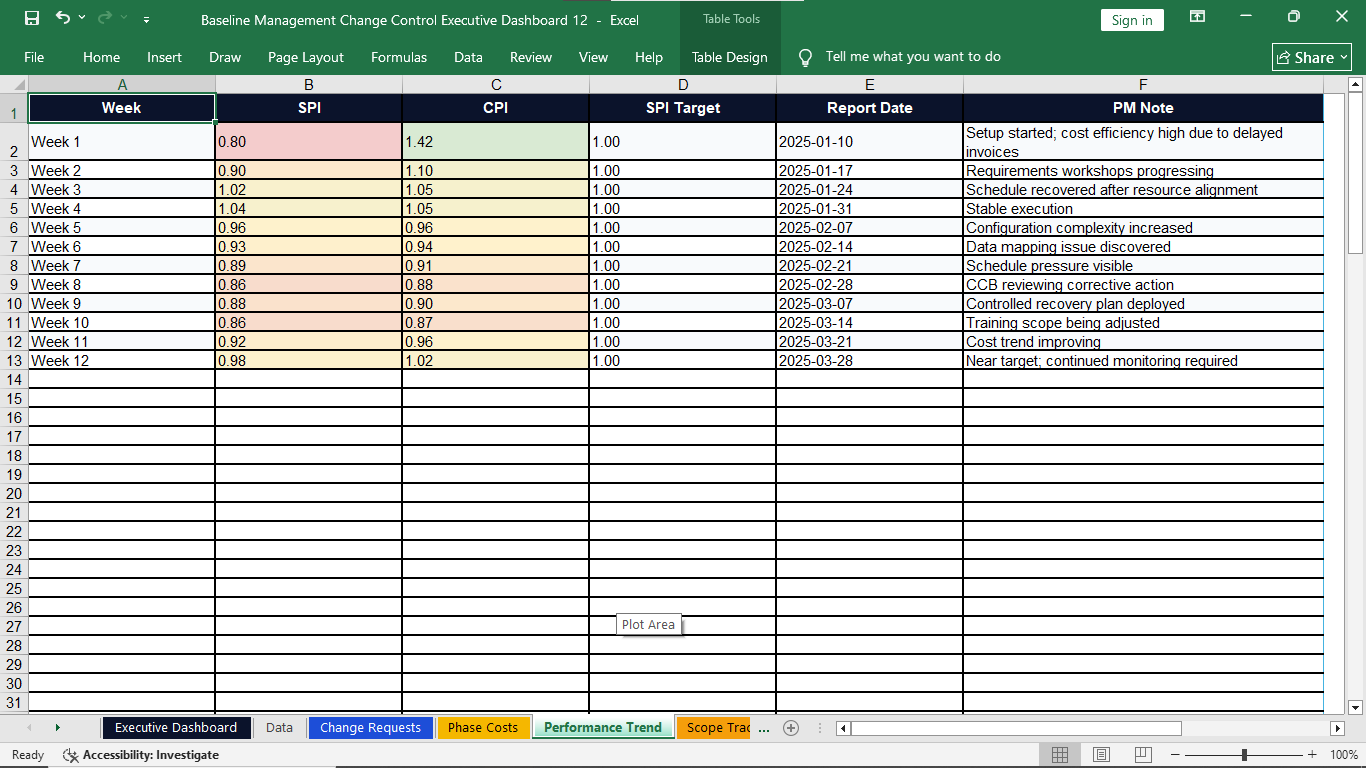Open the Draw ribbon tab
Viewport: 1366px width, 768px height.
pyautogui.click(x=225, y=57)
